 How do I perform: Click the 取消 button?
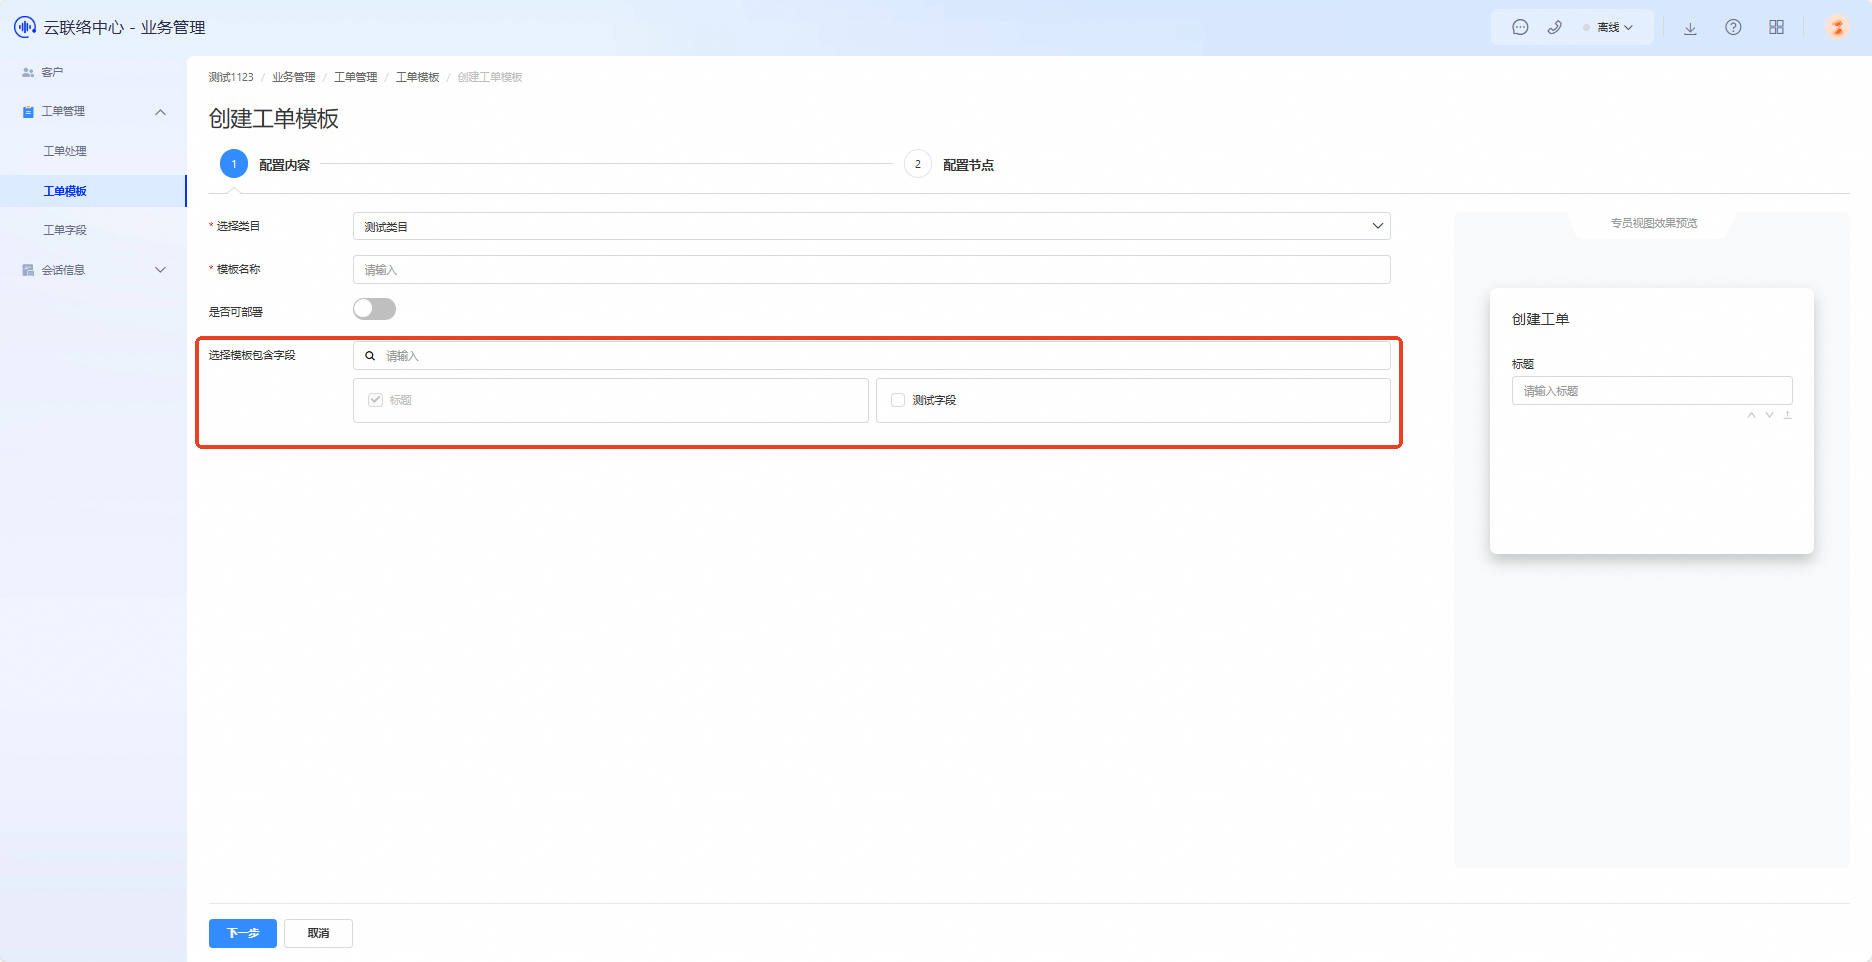318,933
